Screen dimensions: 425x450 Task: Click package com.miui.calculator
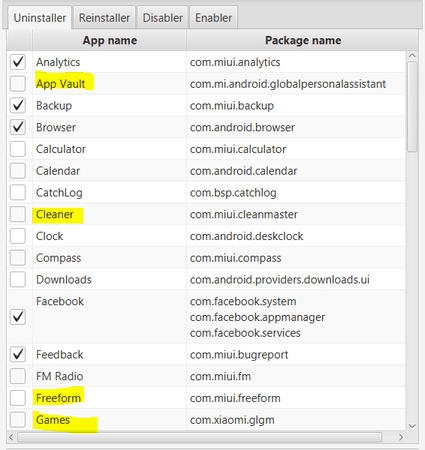238,149
